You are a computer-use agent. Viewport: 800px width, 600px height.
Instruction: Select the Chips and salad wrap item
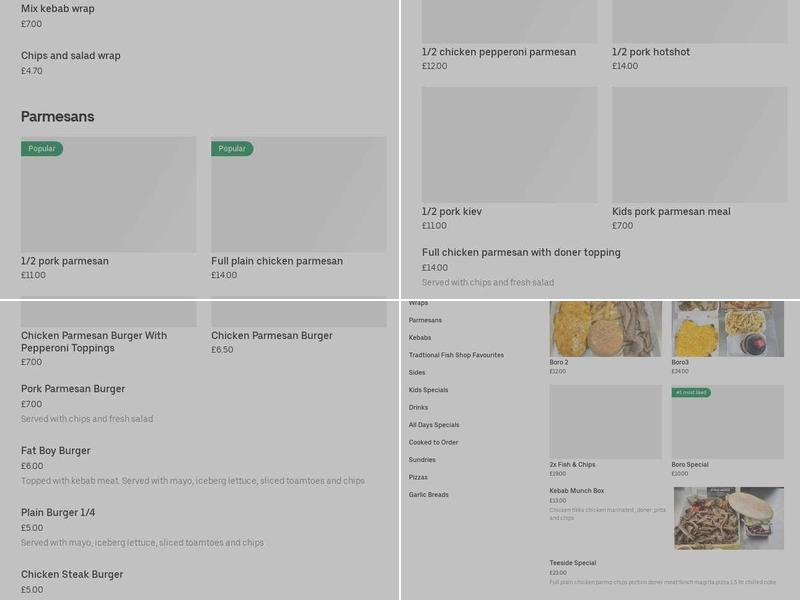click(71, 56)
